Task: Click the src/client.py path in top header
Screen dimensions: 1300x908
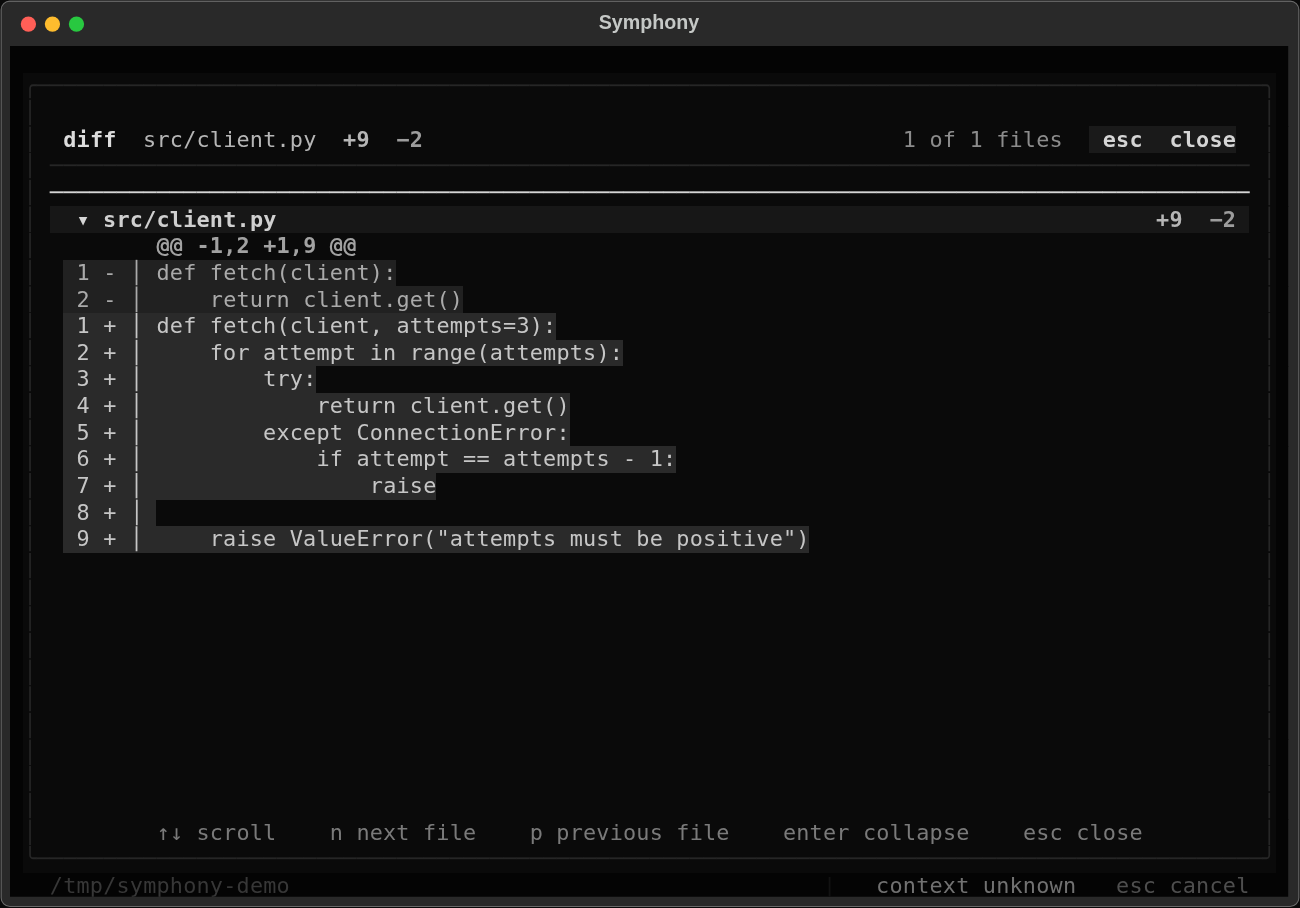Action: tap(230, 140)
